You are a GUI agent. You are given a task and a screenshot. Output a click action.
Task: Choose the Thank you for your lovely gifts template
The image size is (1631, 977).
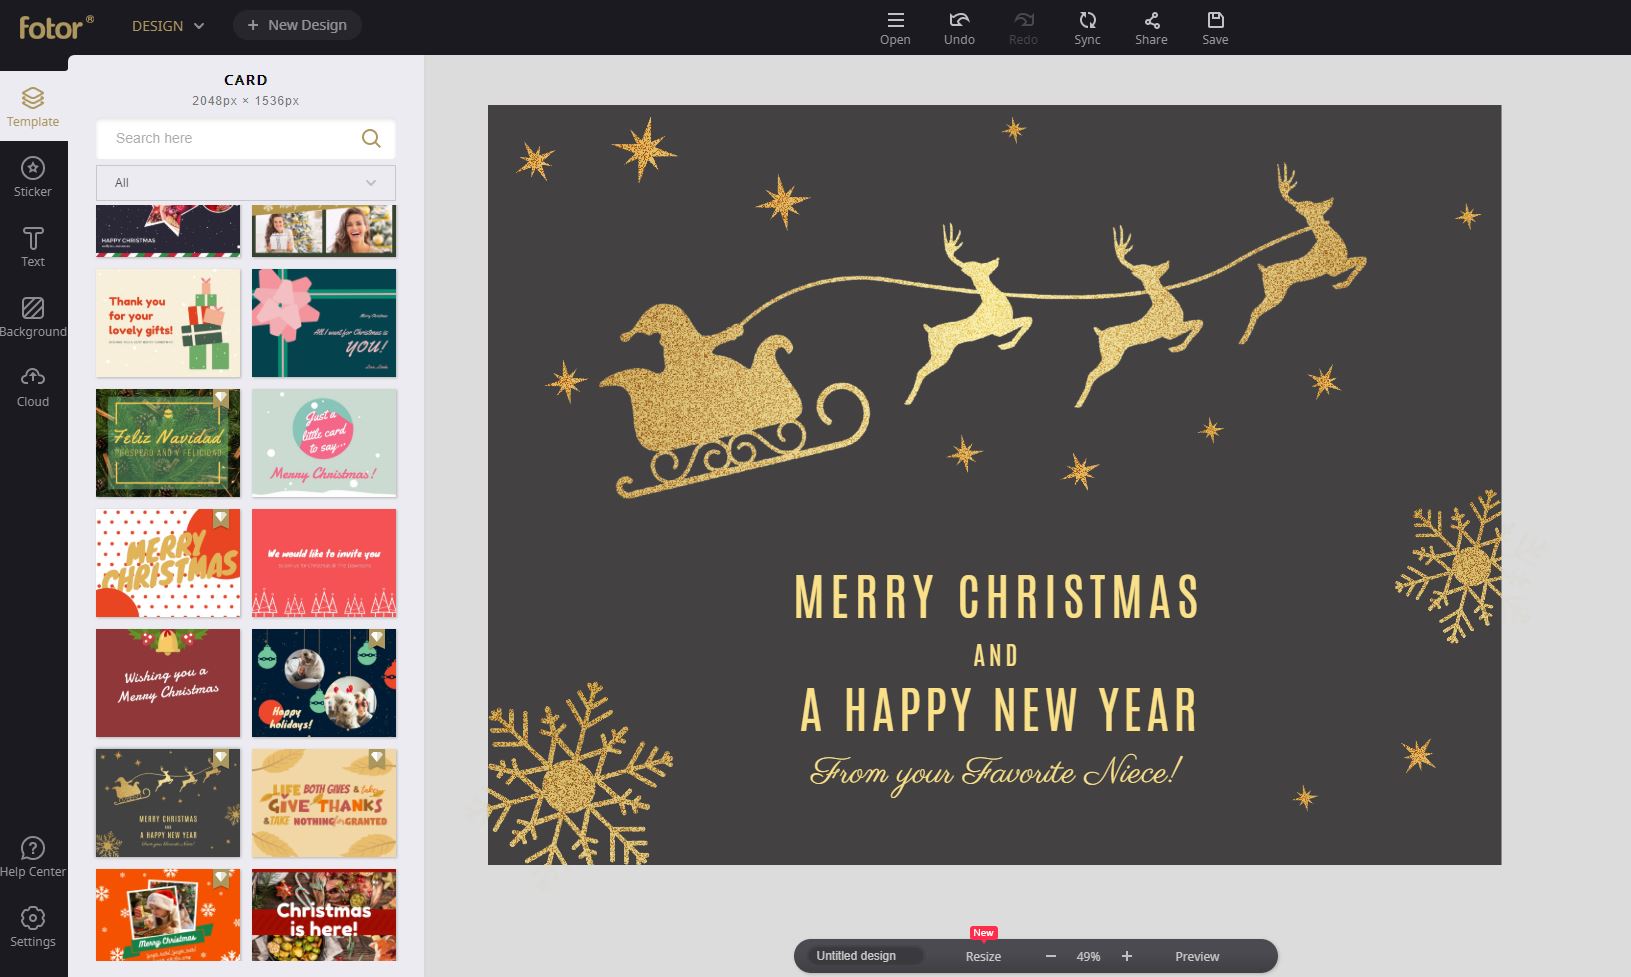pyautogui.click(x=168, y=323)
